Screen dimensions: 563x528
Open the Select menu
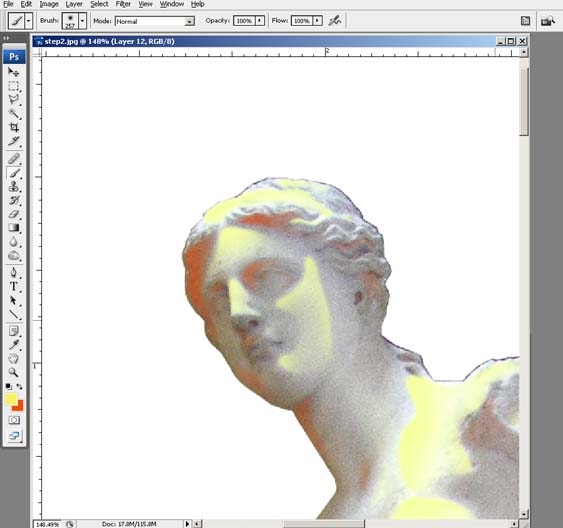tap(99, 4)
